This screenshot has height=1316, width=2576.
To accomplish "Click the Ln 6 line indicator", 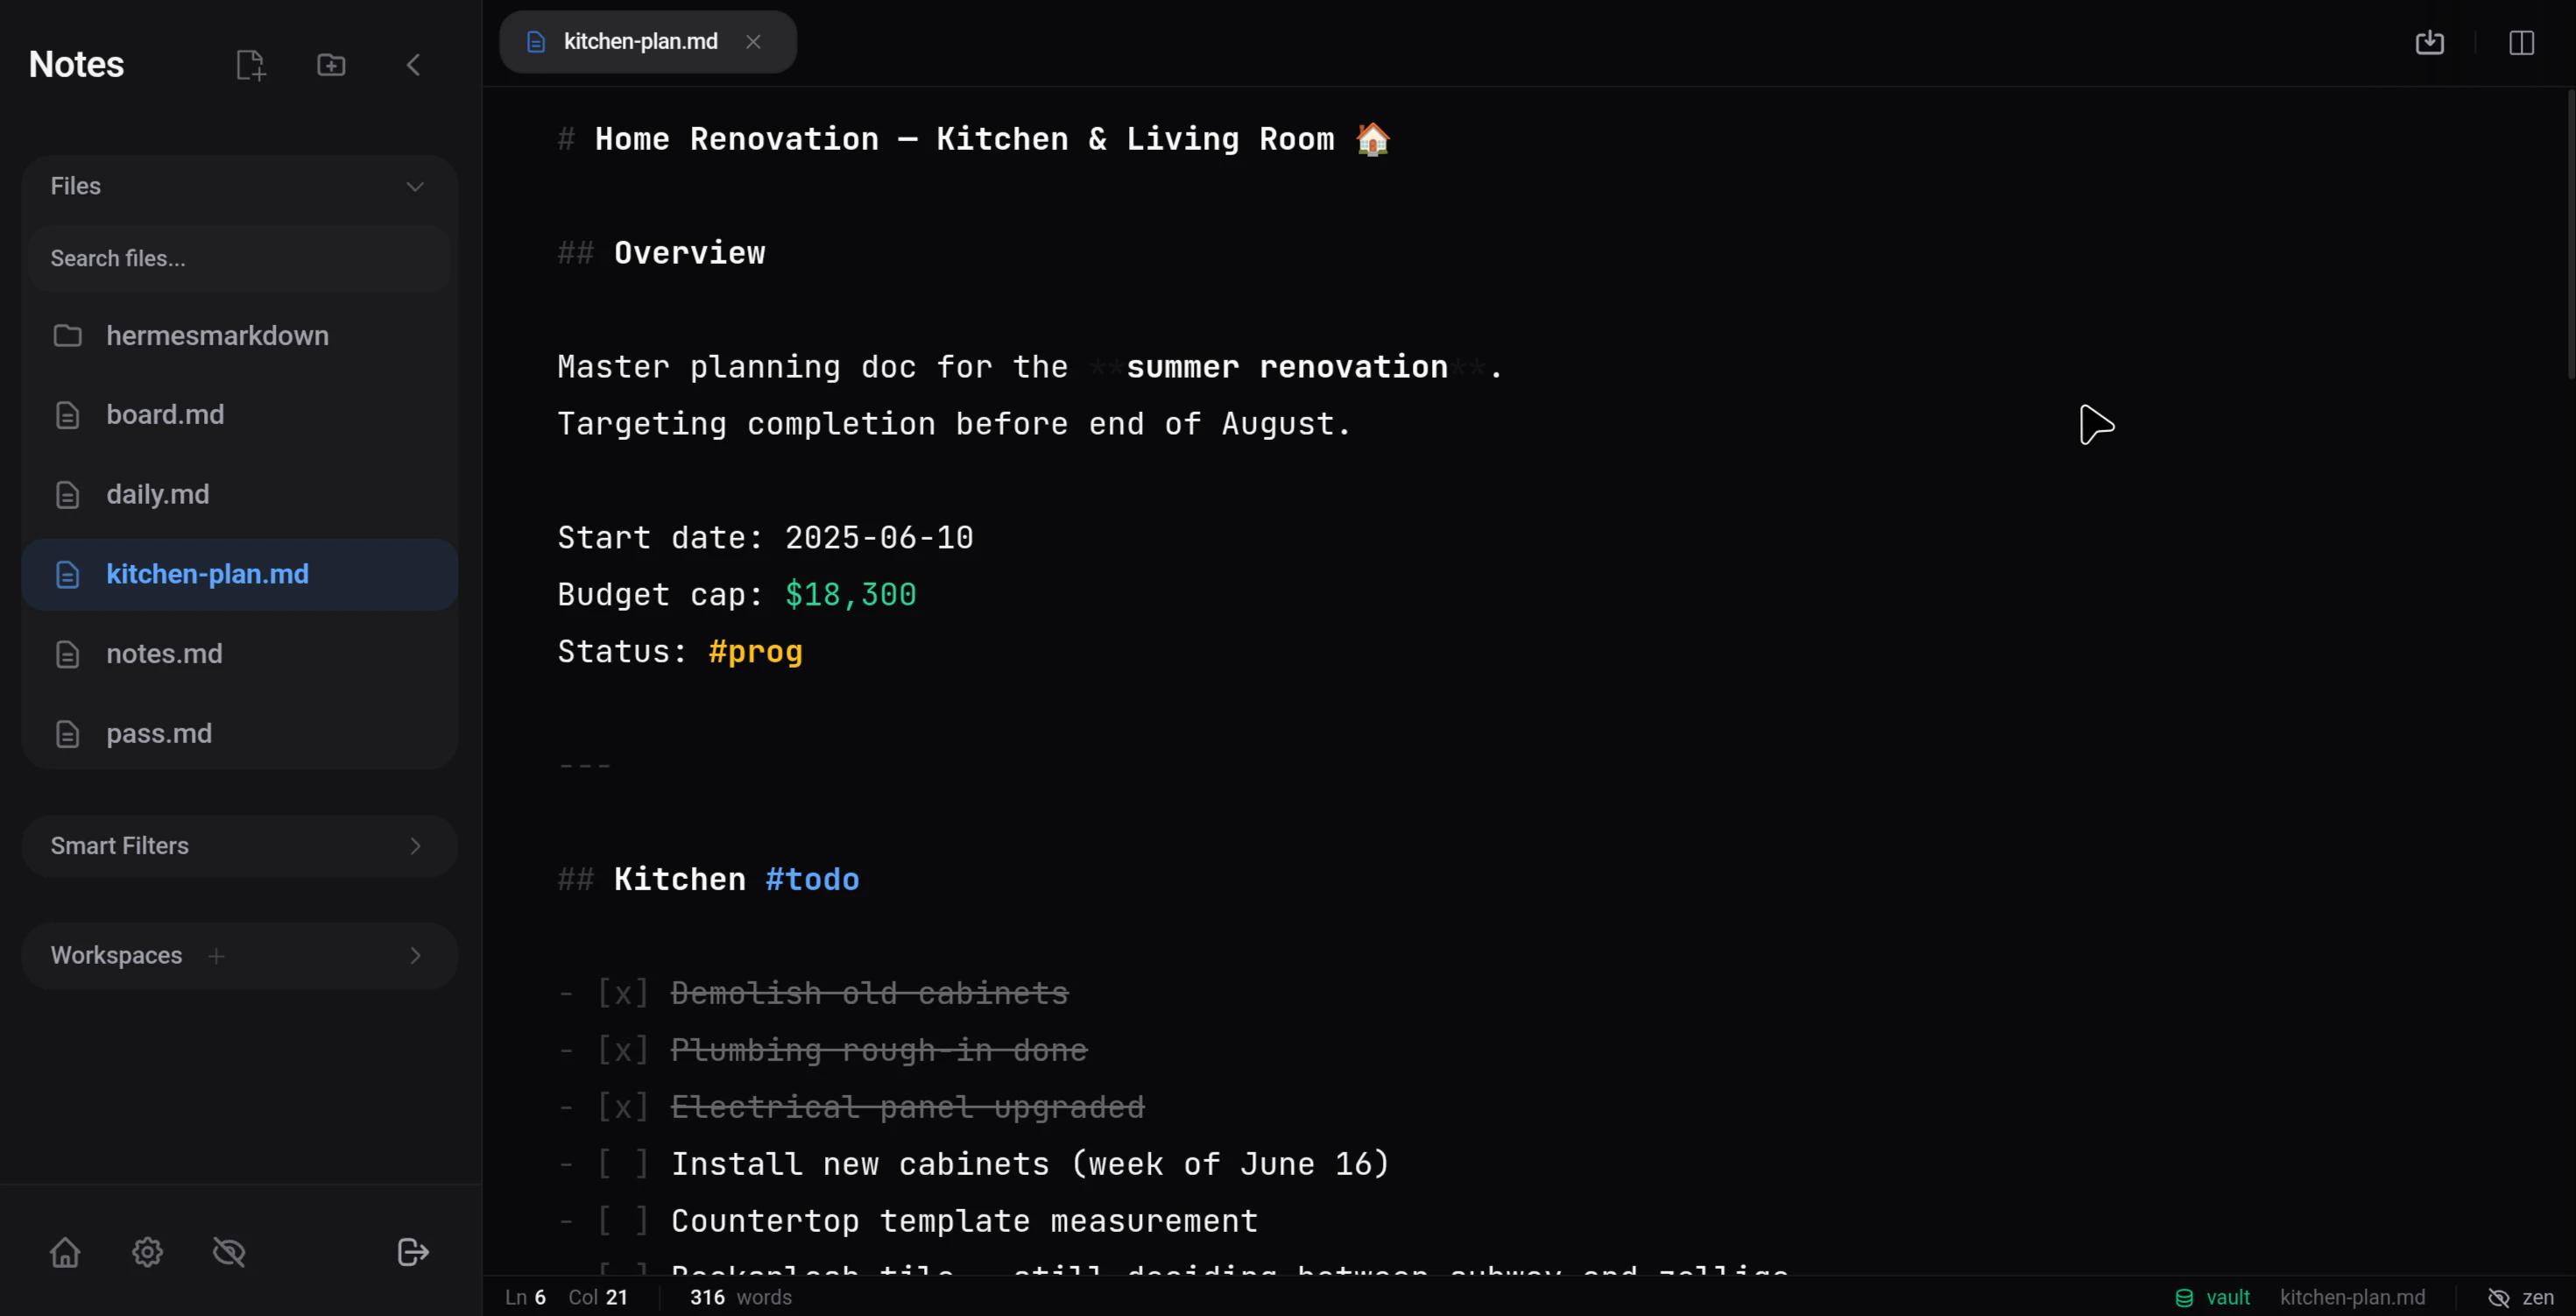I will coord(525,1297).
